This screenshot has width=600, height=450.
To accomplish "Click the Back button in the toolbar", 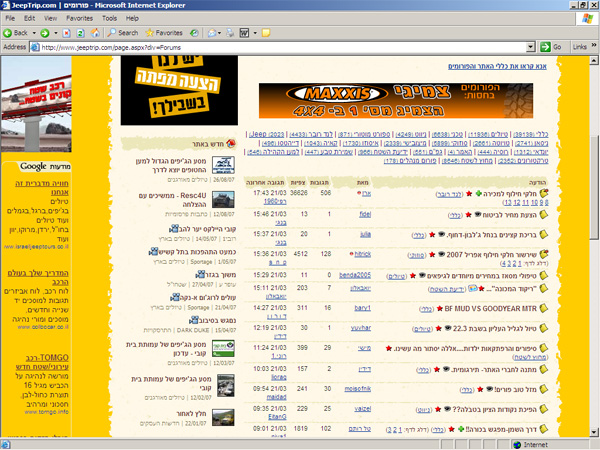I will [20, 32].
